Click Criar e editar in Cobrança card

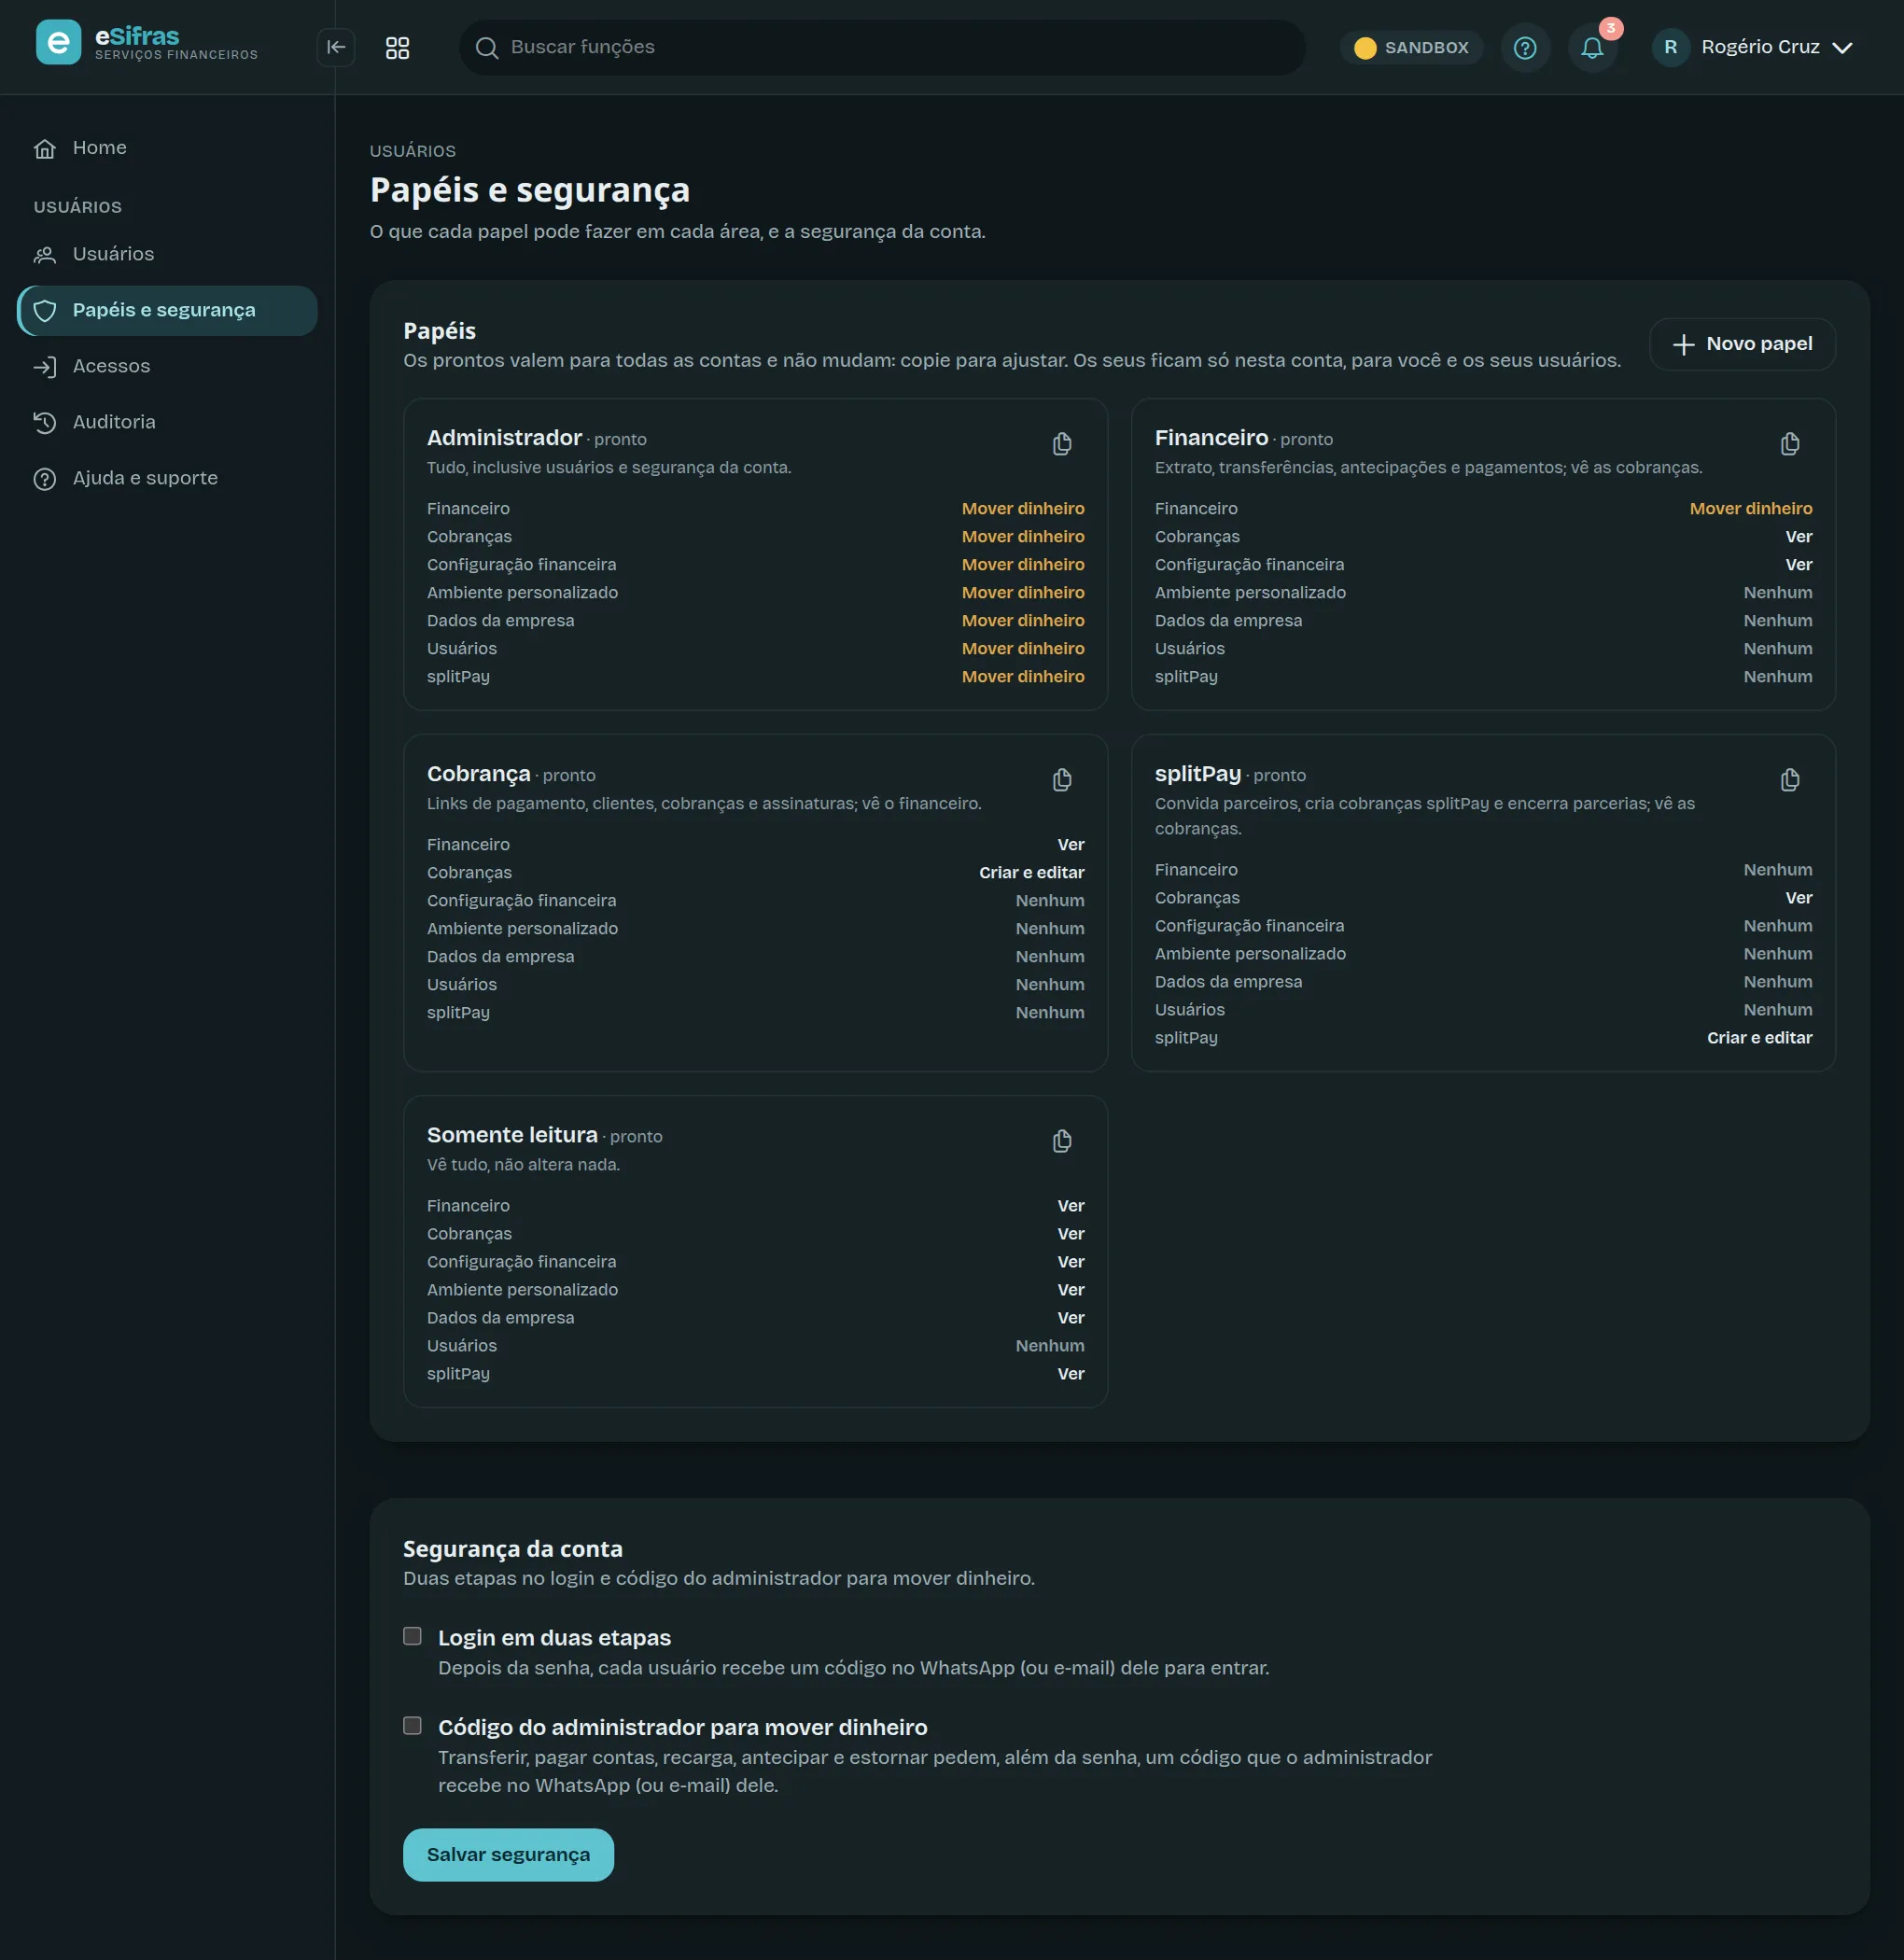(1031, 872)
